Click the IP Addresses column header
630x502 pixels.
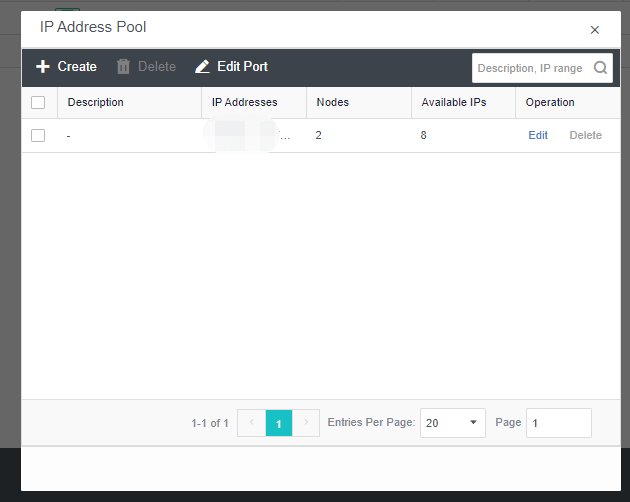pyautogui.click(x=244, y=102)
